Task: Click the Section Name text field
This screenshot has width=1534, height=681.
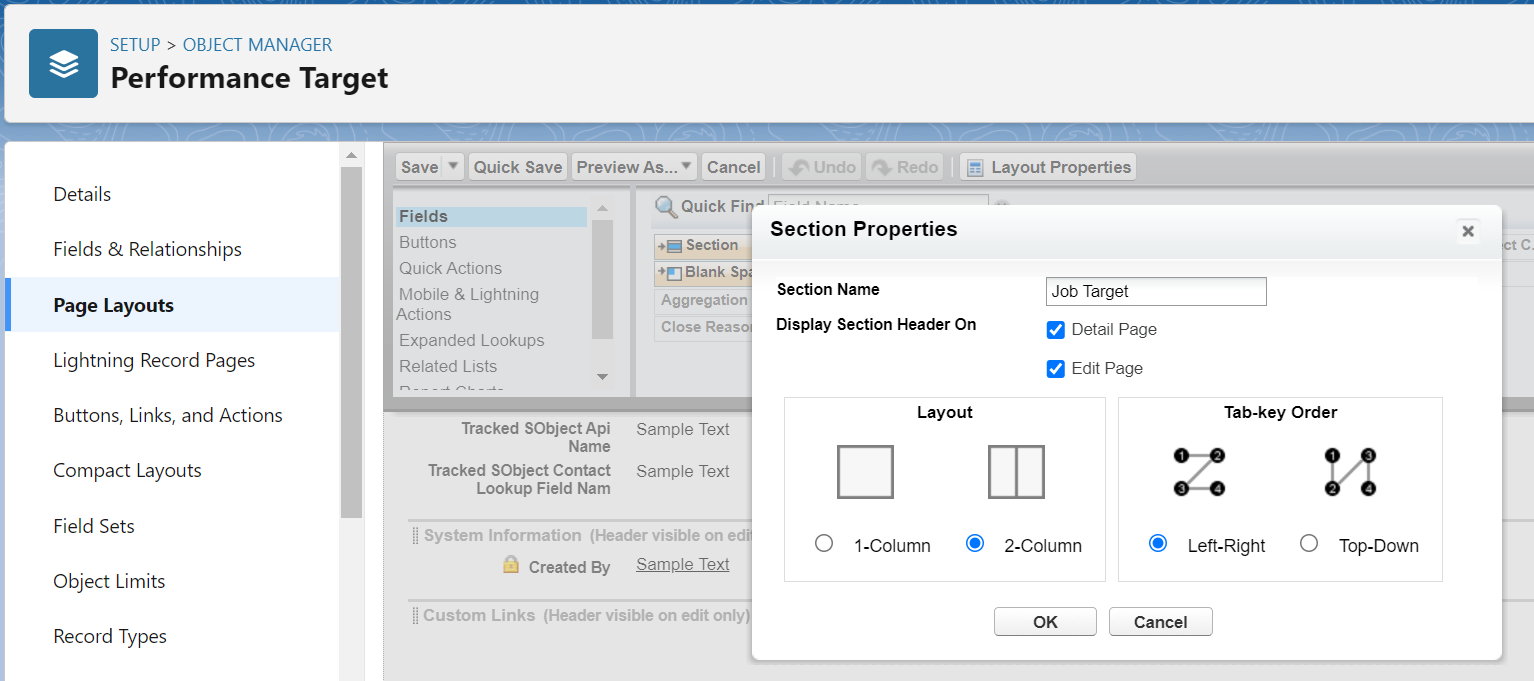Action: pyautogui.click(x=1155, y=291)
